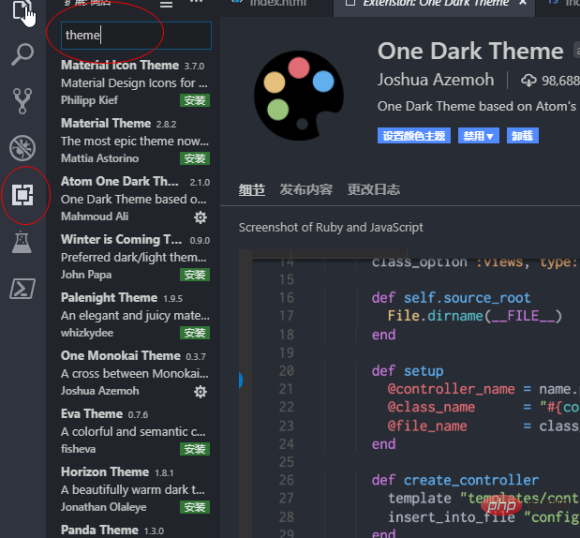Switch to the 更改日志 tab
The height and width of the screenshot is (538, 580).
pos(374,189)
